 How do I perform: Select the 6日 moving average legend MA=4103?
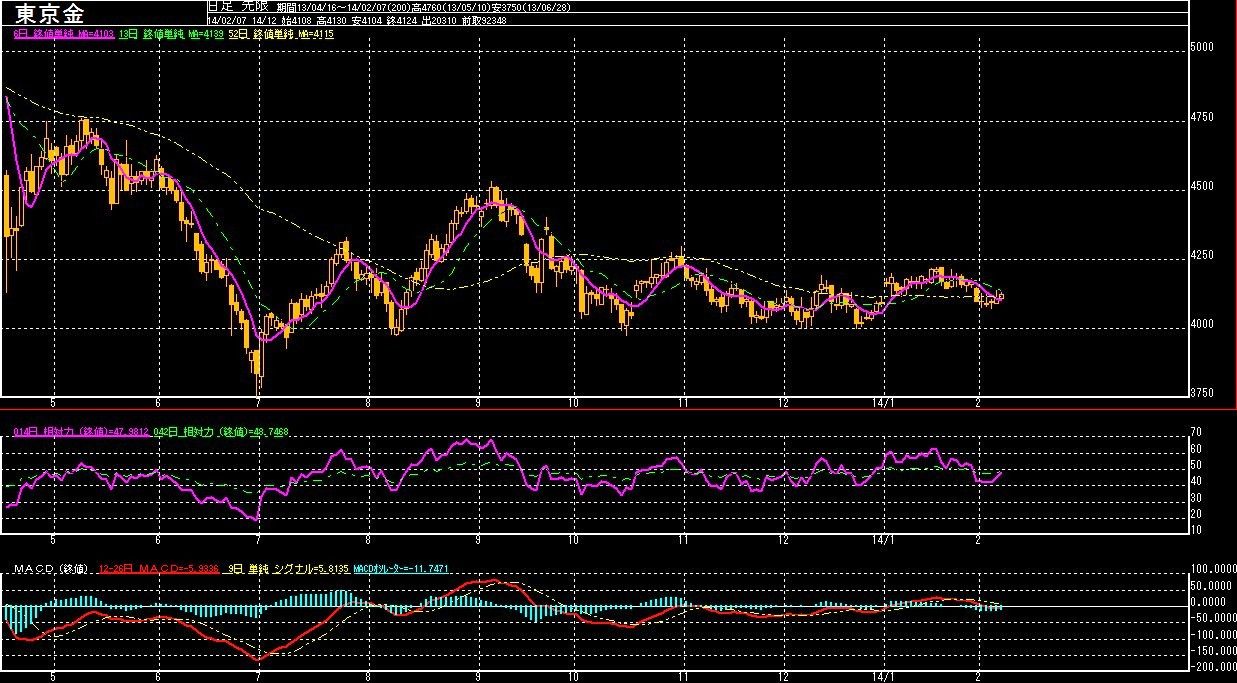click(x=64, y=34)
